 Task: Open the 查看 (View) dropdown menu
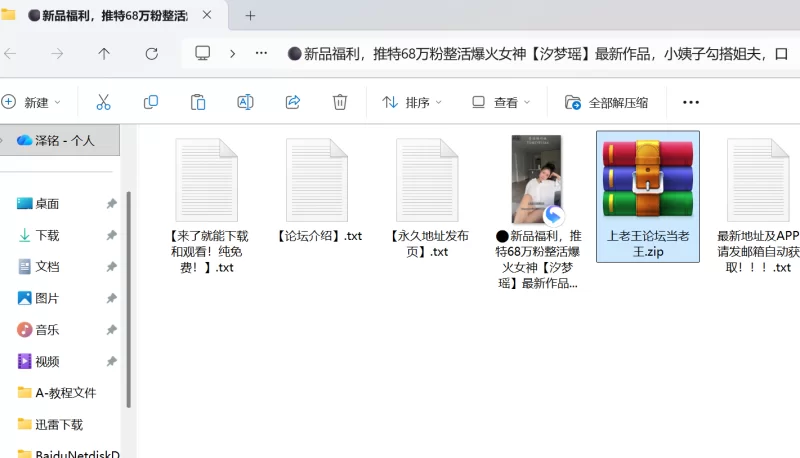(x=501, y=102)
